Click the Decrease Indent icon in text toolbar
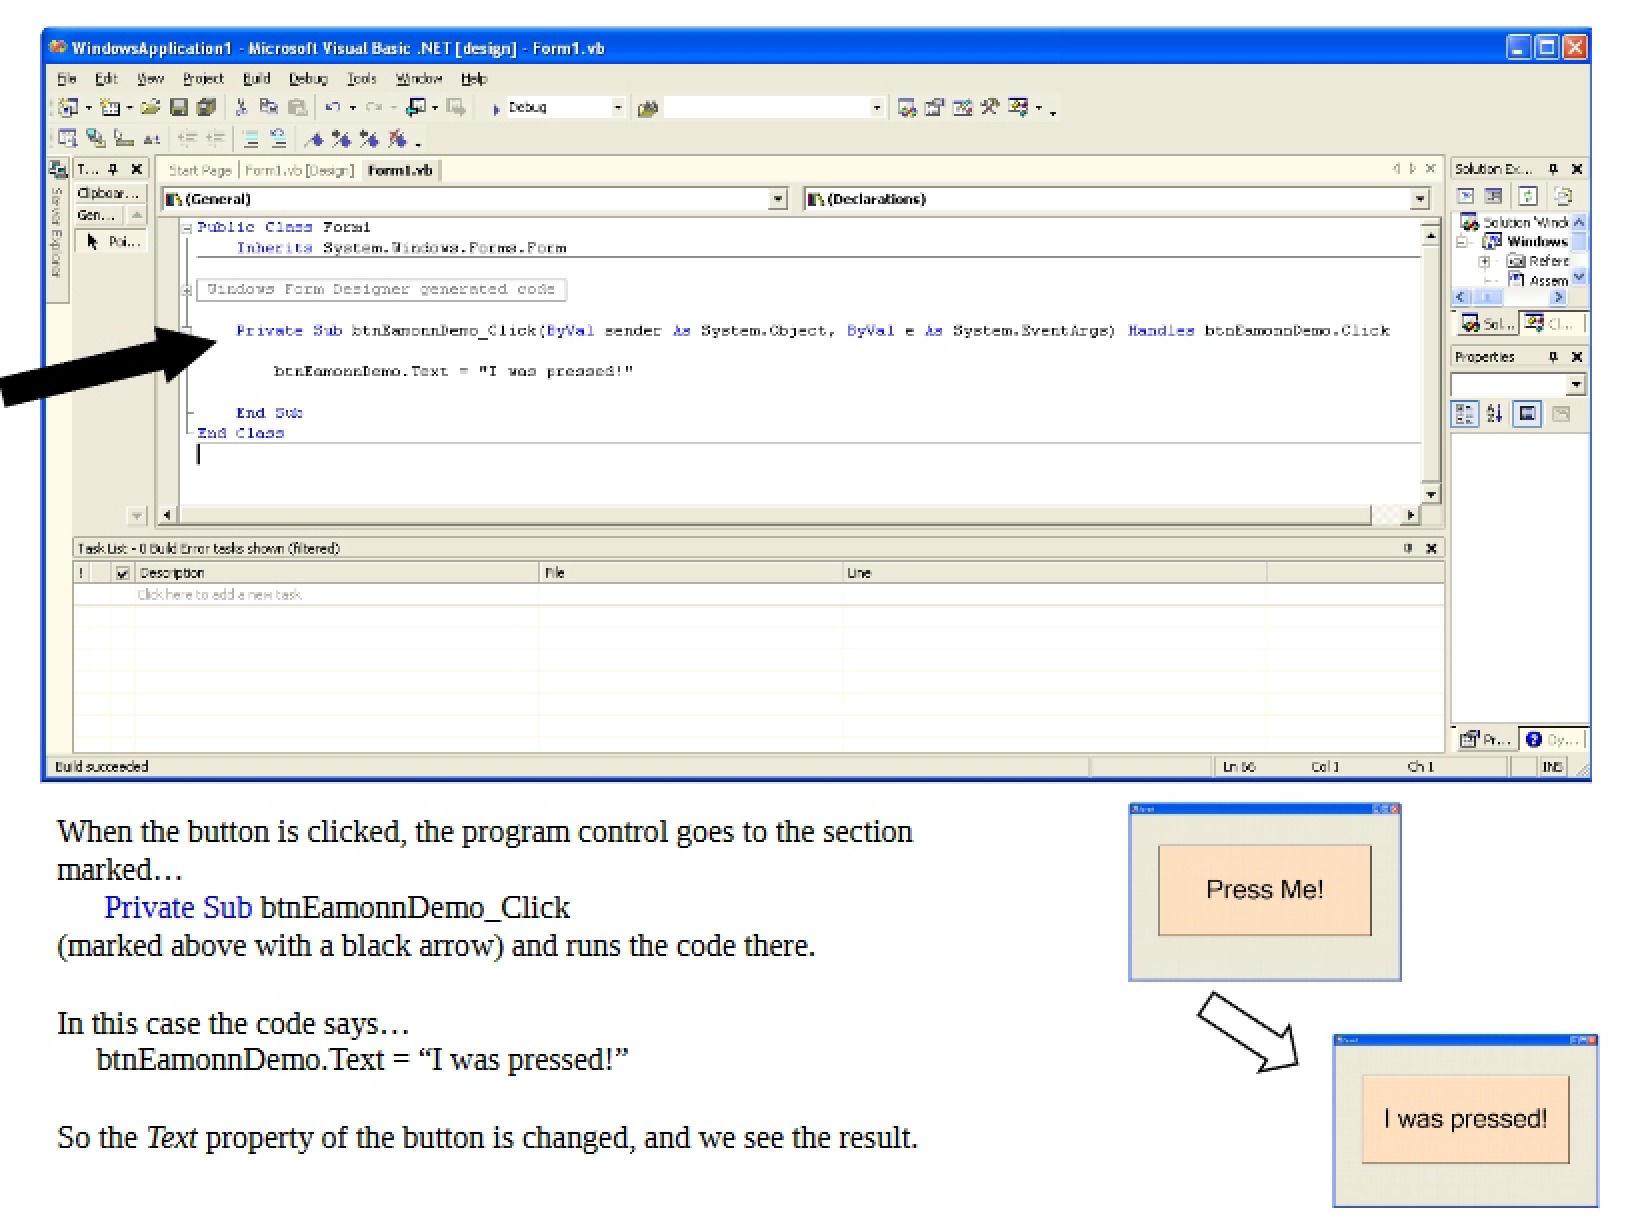This screenshot has width=1640, height=1230. tap(187, 139)
